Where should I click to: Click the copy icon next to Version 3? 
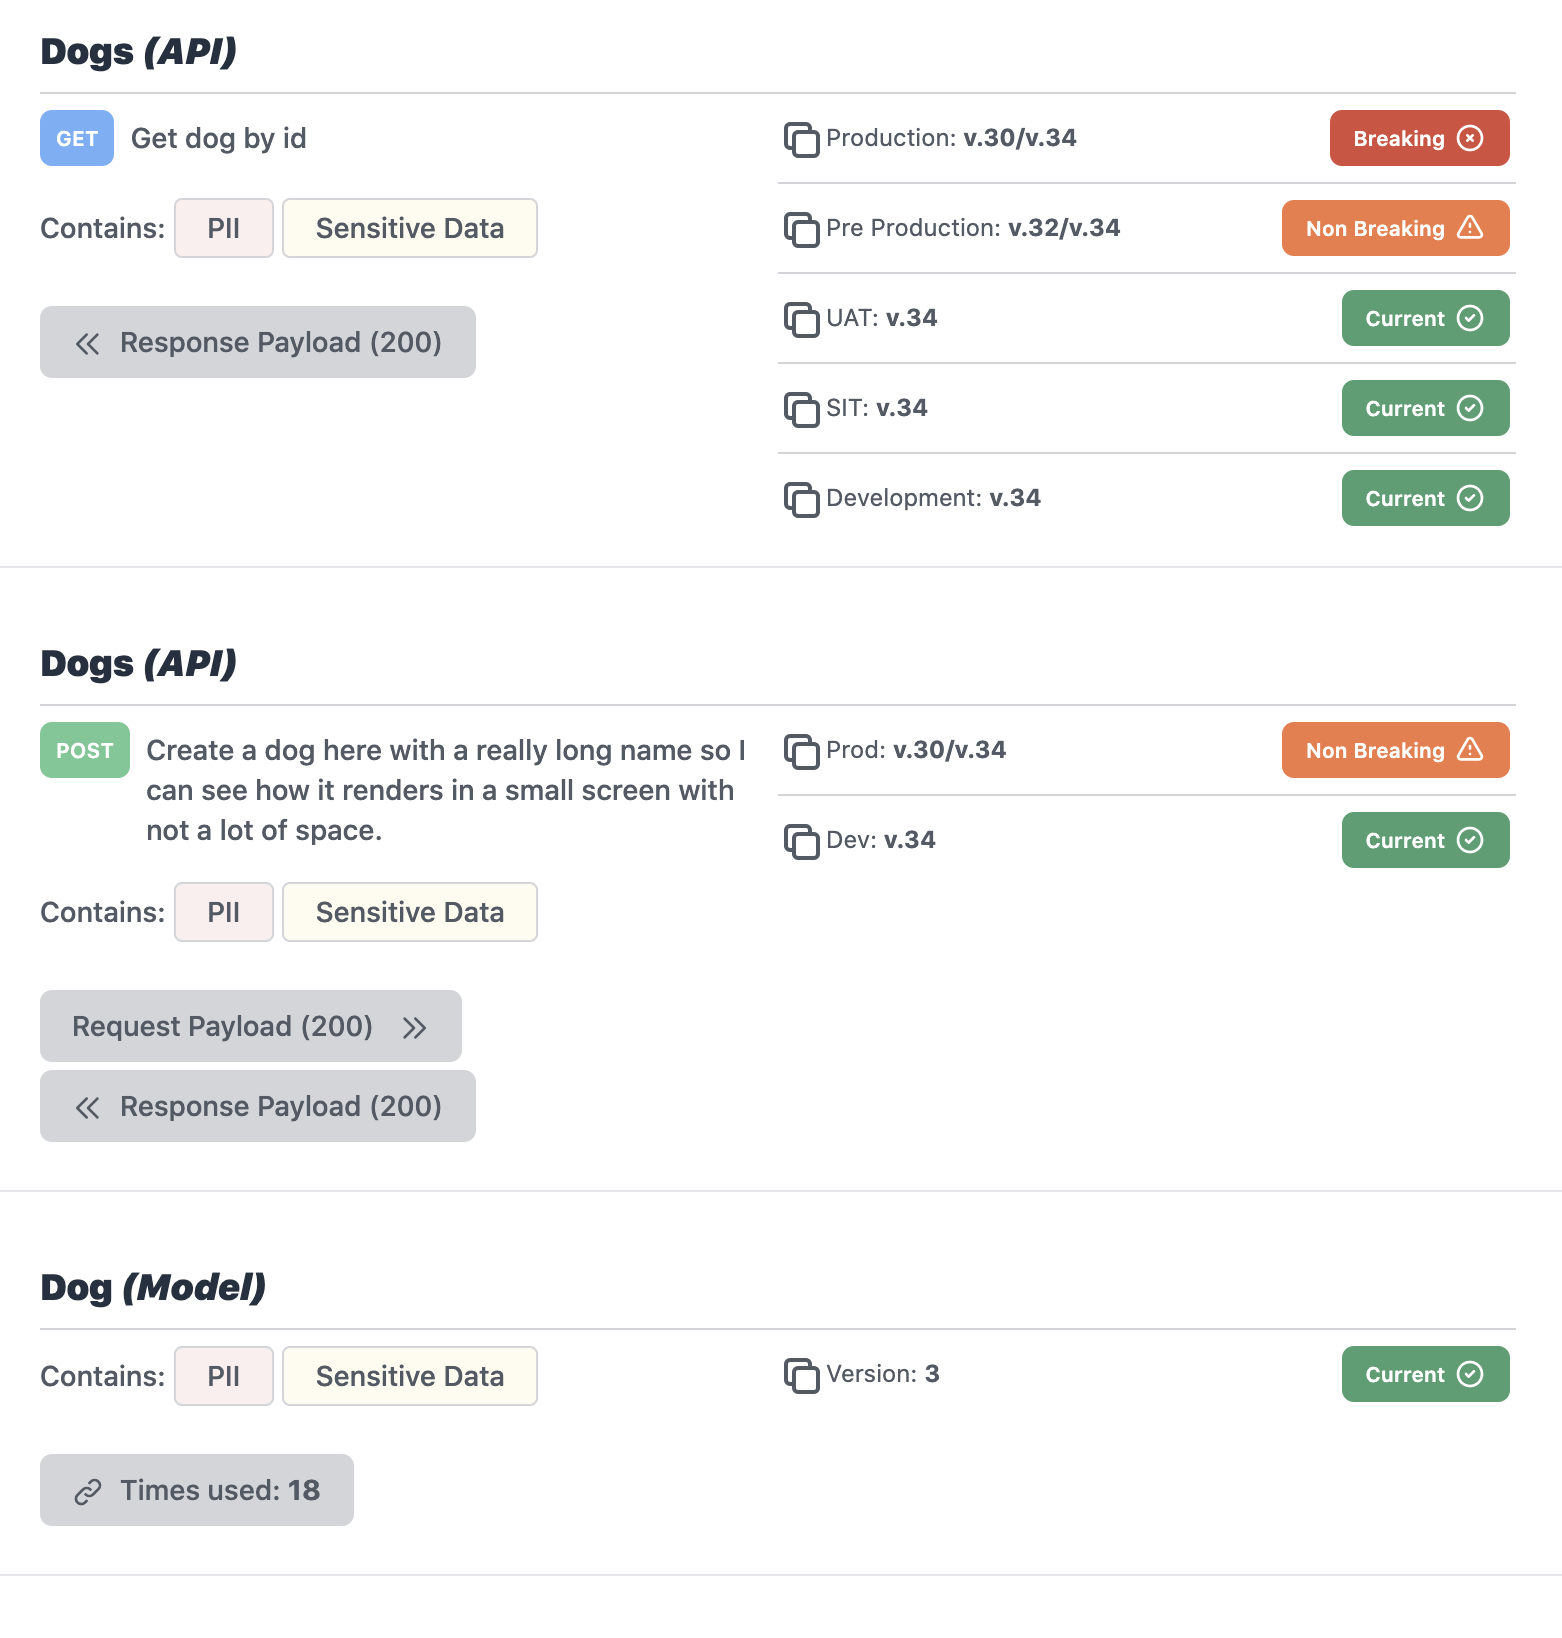(x=801, y=1375)
